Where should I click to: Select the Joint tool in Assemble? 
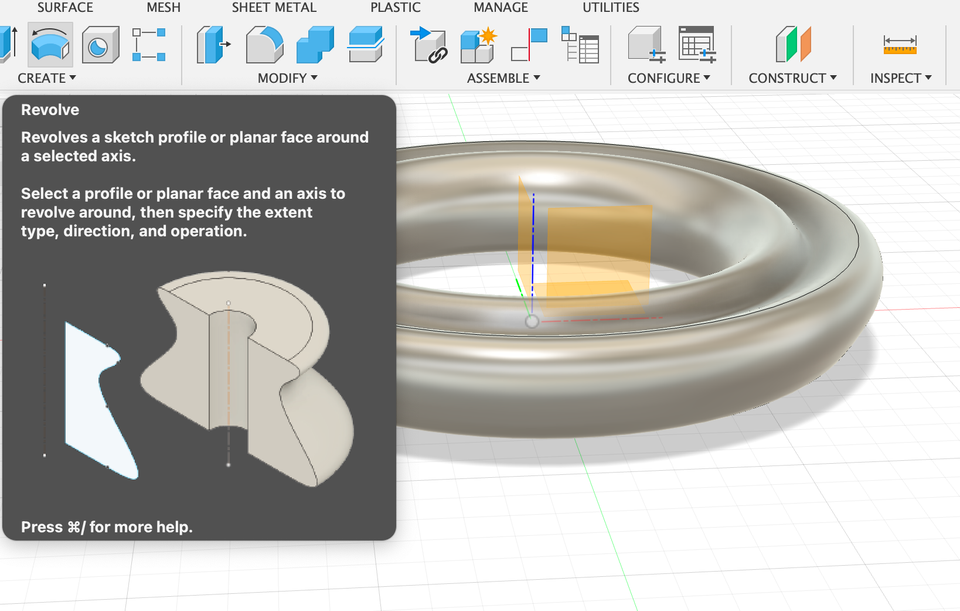529,45
